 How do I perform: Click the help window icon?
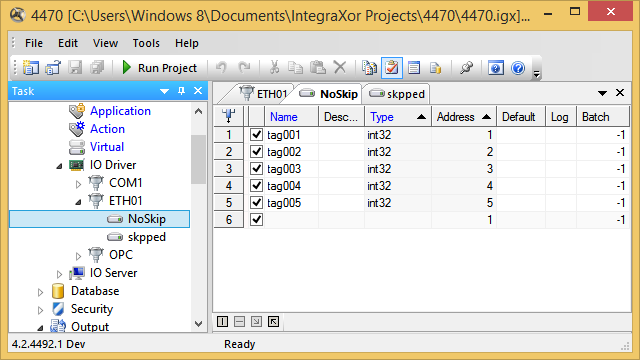click(x=496, y=67)
